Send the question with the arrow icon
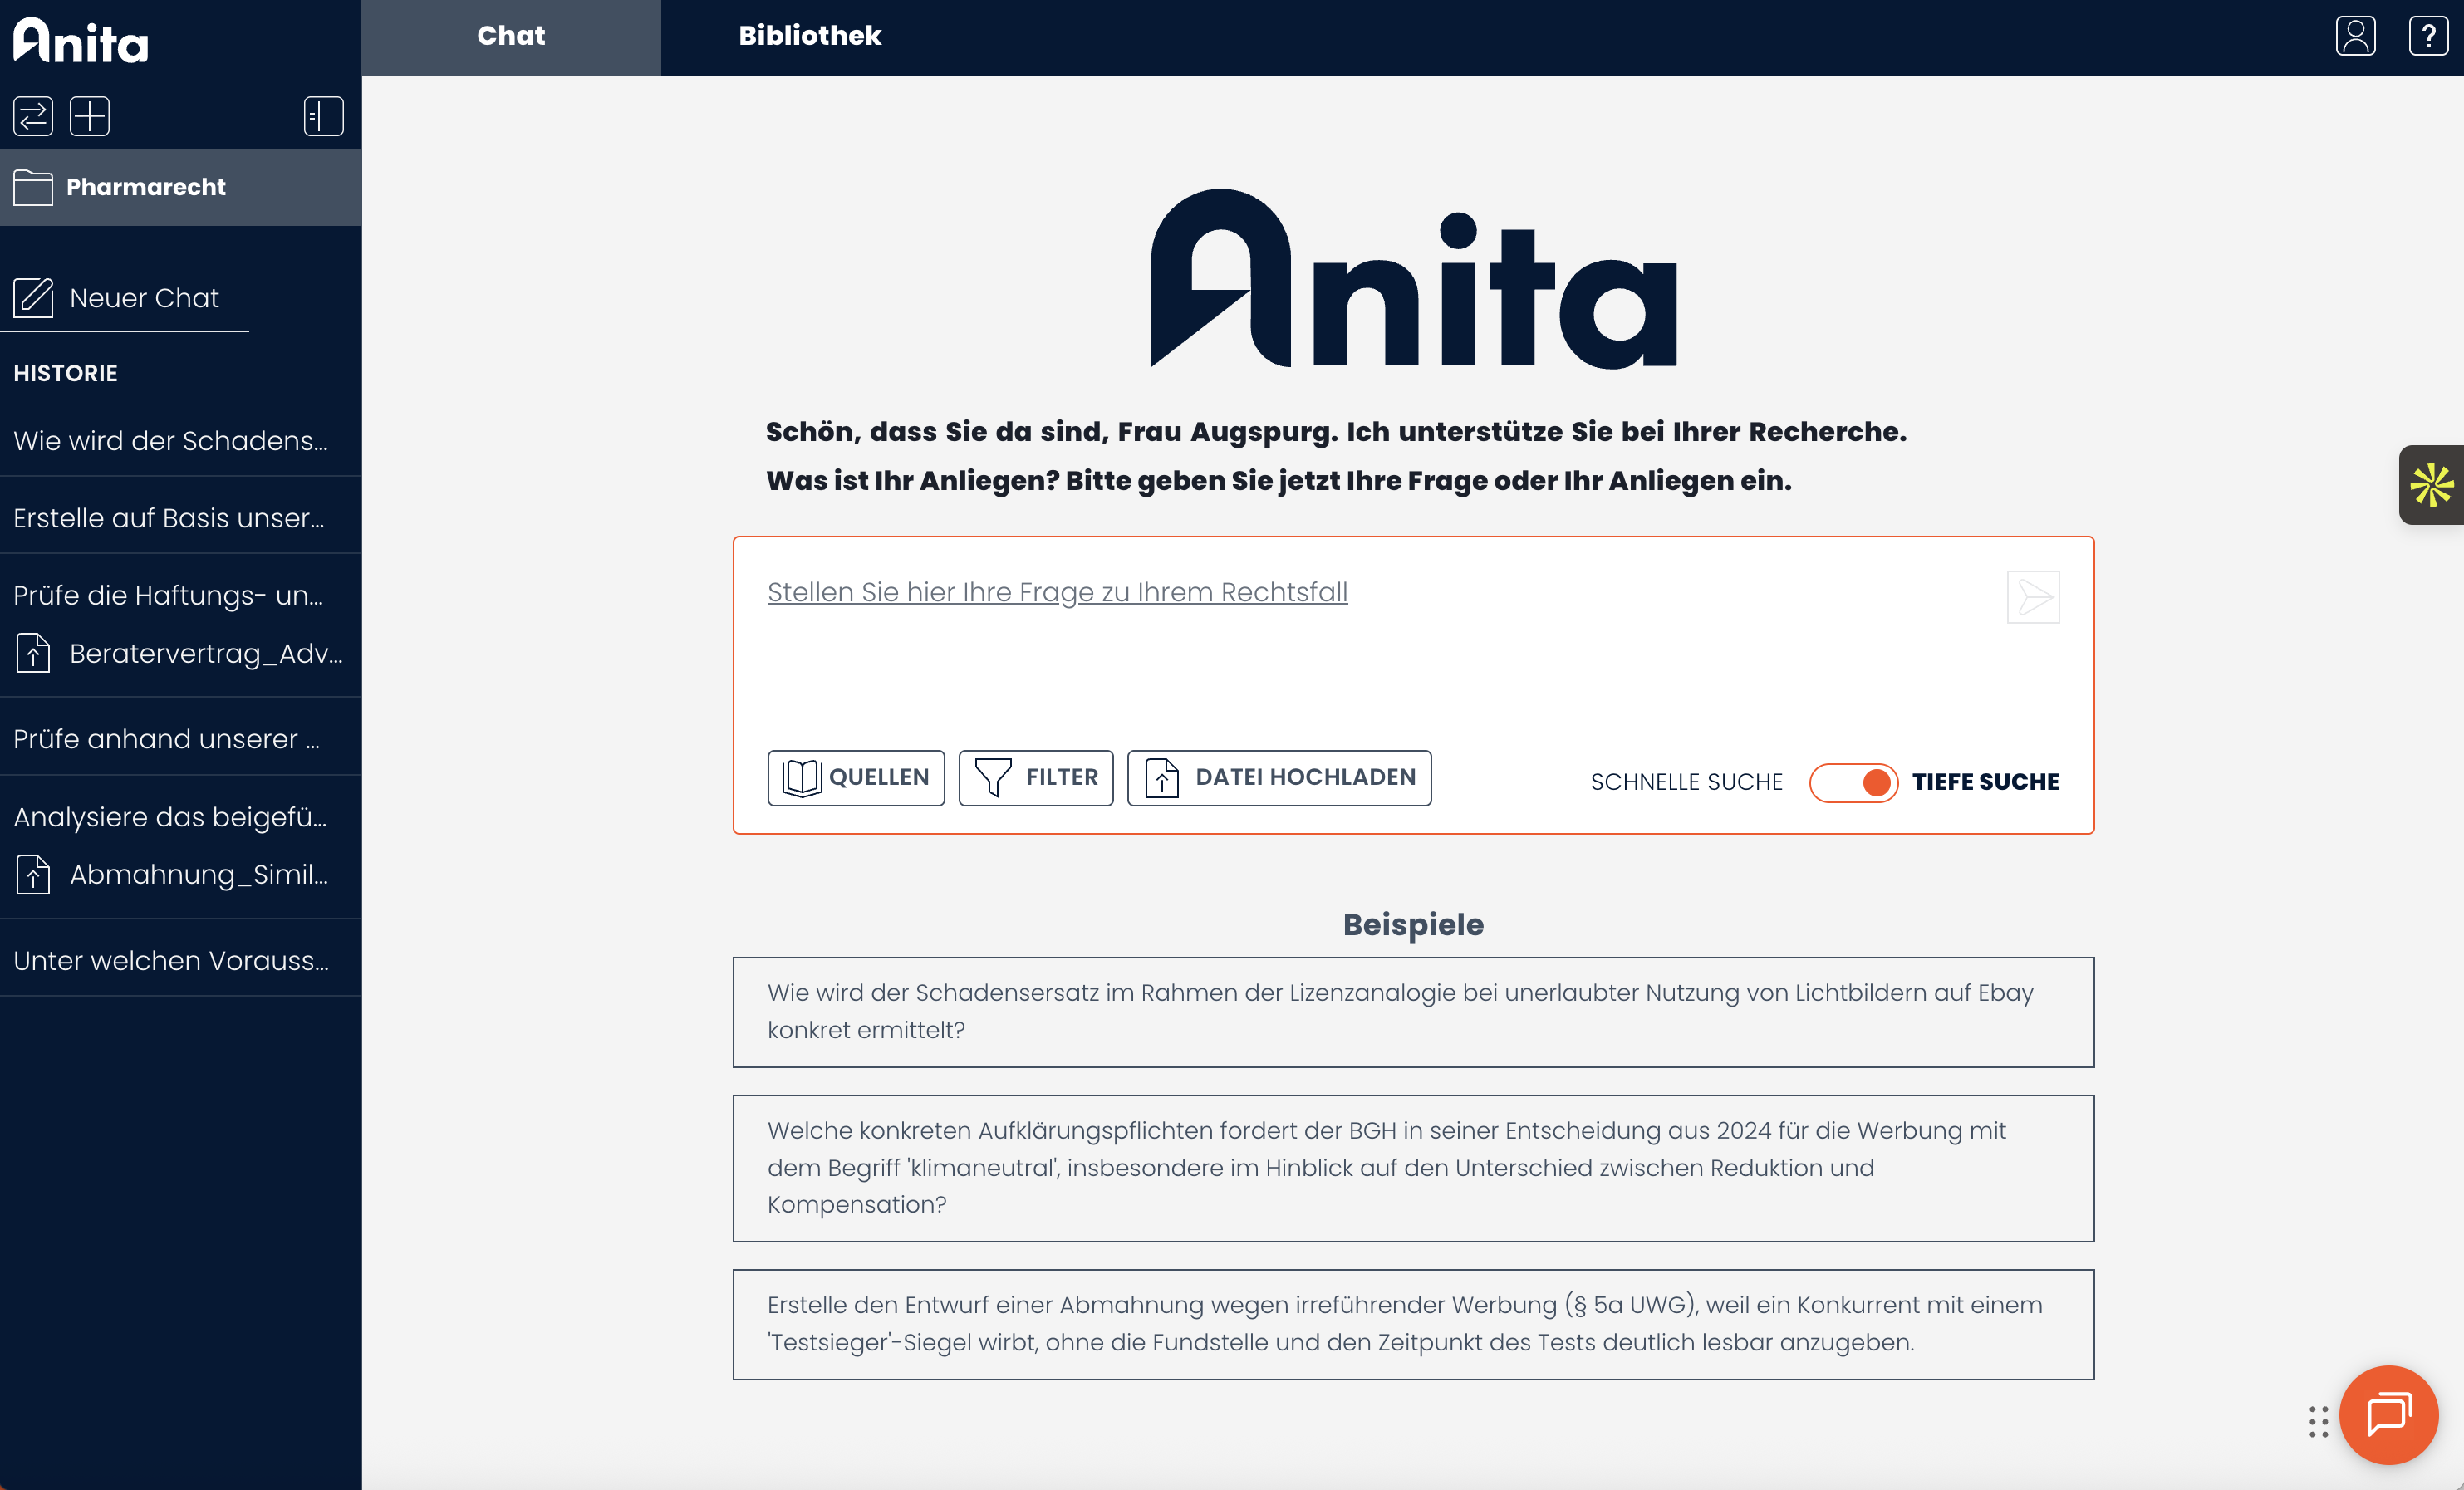The height and width of the screenshot is (1490, 2464). (2033, 597)
